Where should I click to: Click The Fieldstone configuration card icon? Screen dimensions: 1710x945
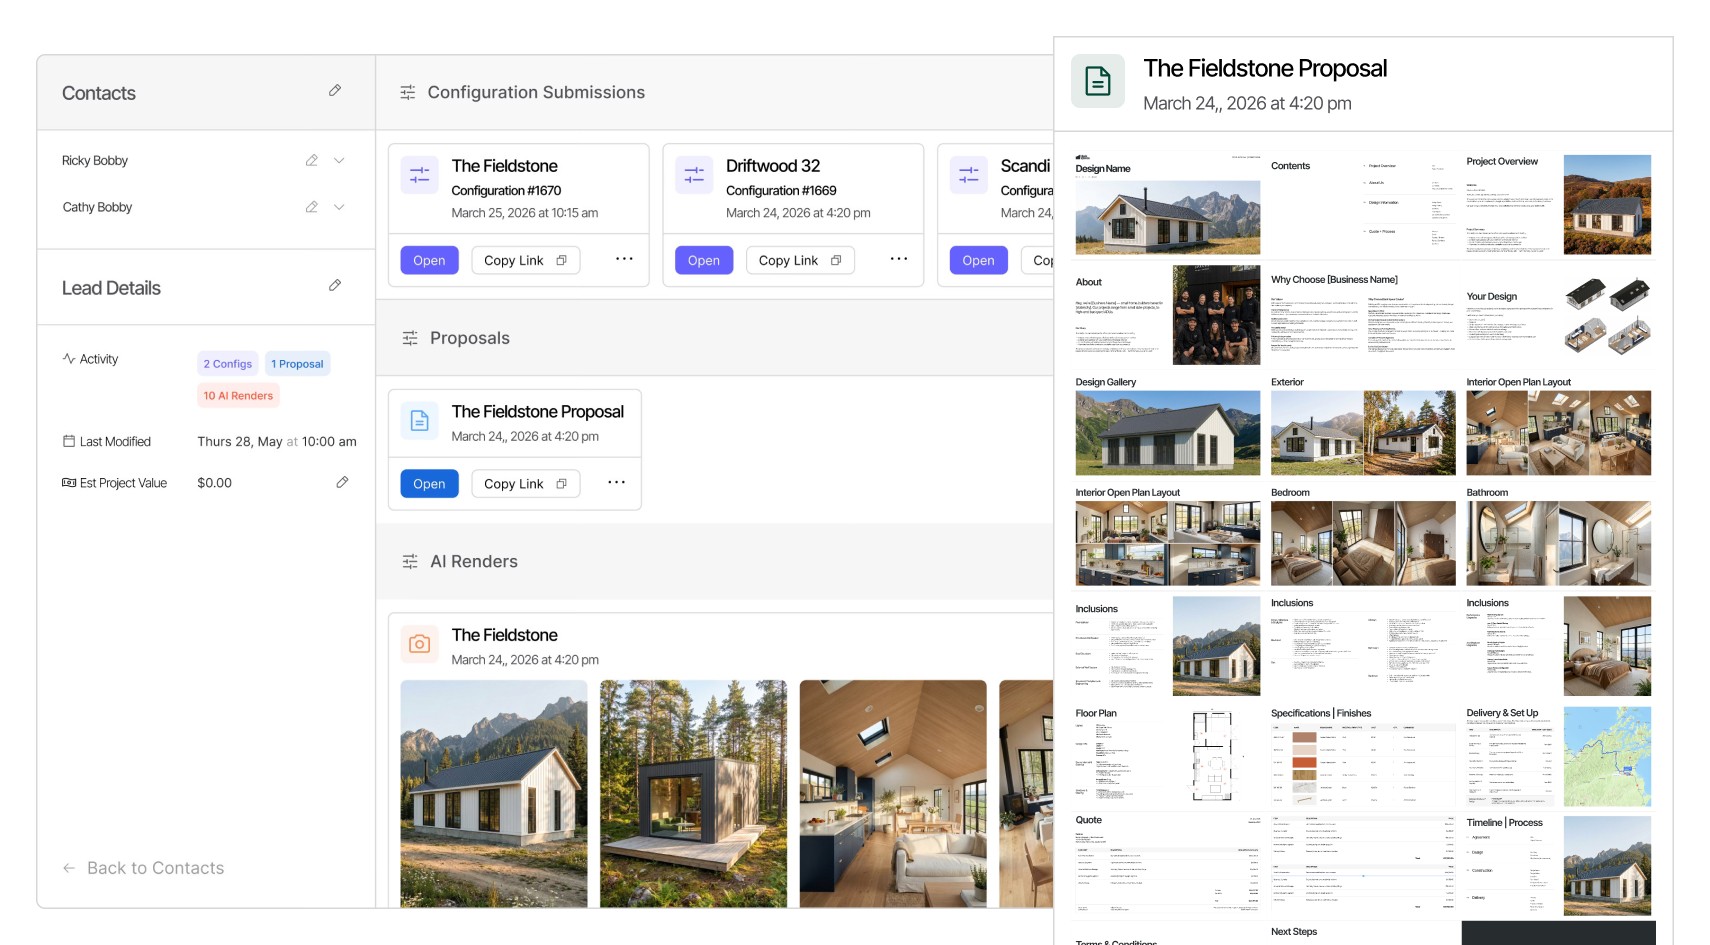pos(420,174)
